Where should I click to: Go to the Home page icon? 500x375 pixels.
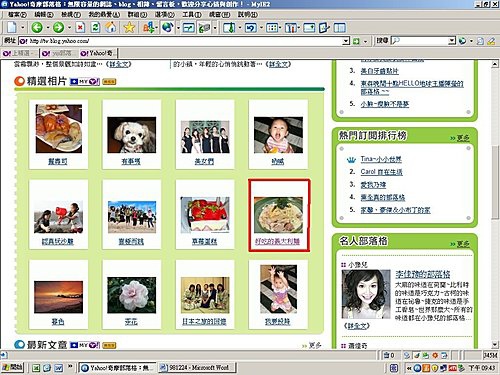[111, 27]
